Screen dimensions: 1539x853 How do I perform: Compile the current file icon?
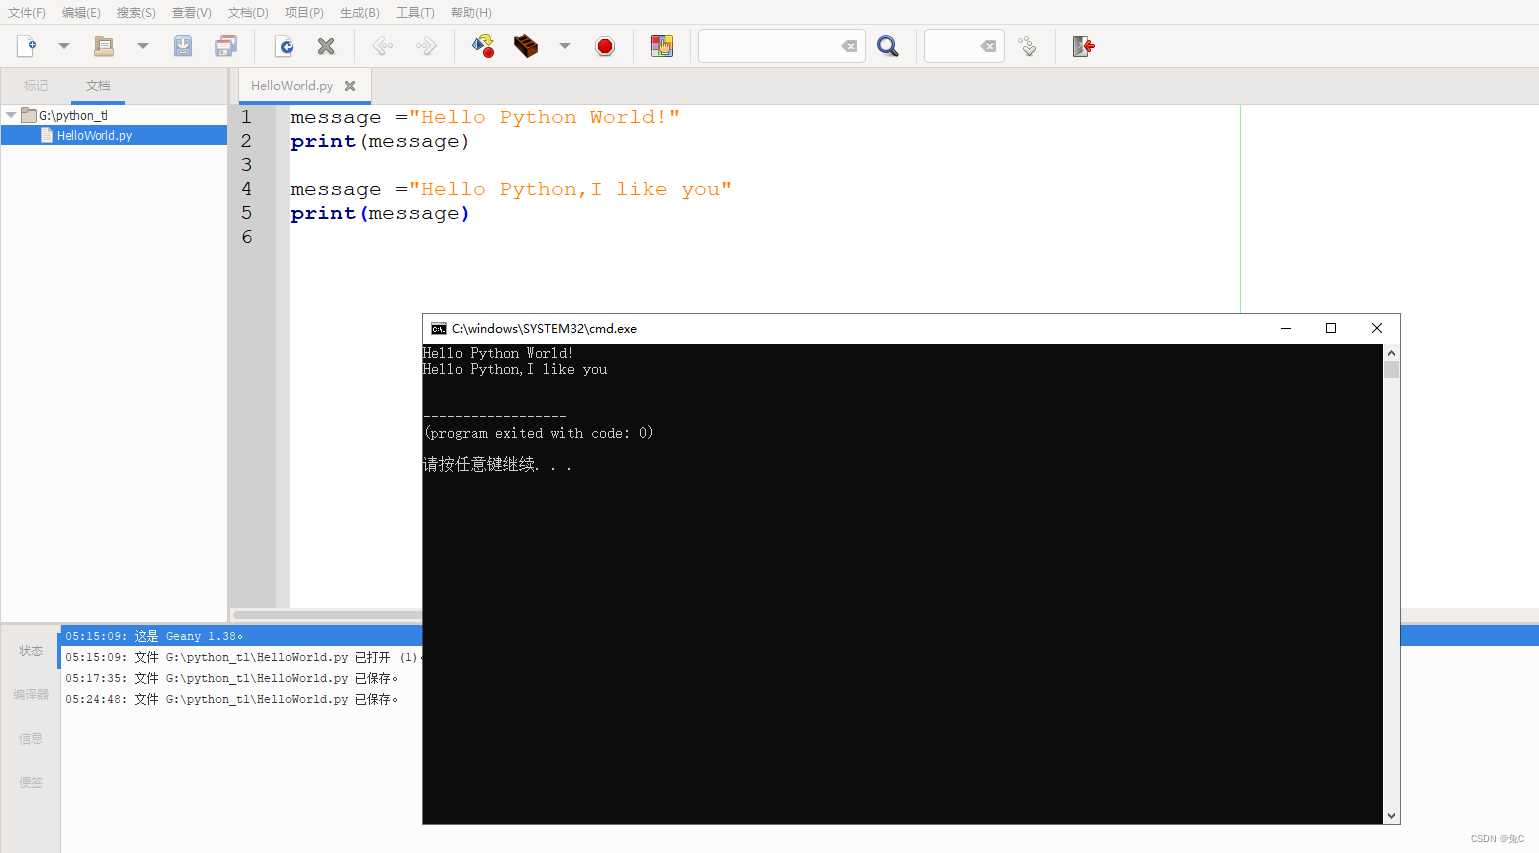click(483, 46)
